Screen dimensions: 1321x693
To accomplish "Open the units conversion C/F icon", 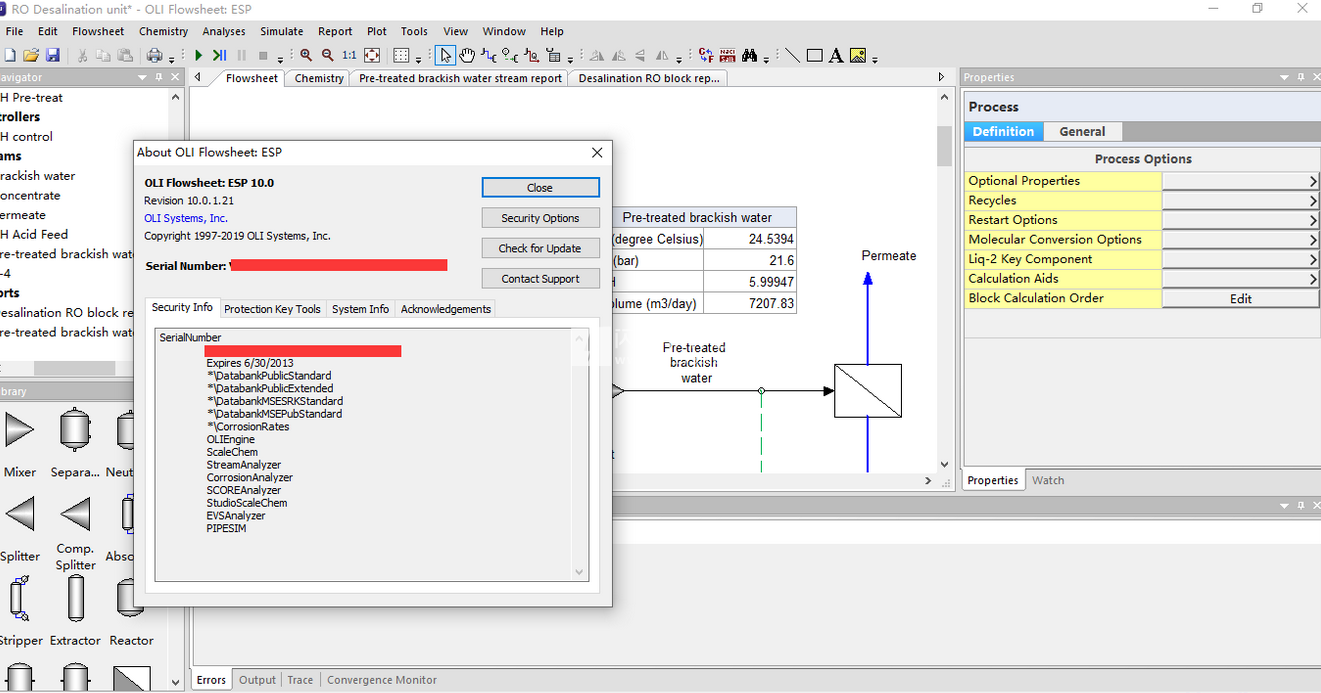I will pyautogui.click(x=706, y=56).
